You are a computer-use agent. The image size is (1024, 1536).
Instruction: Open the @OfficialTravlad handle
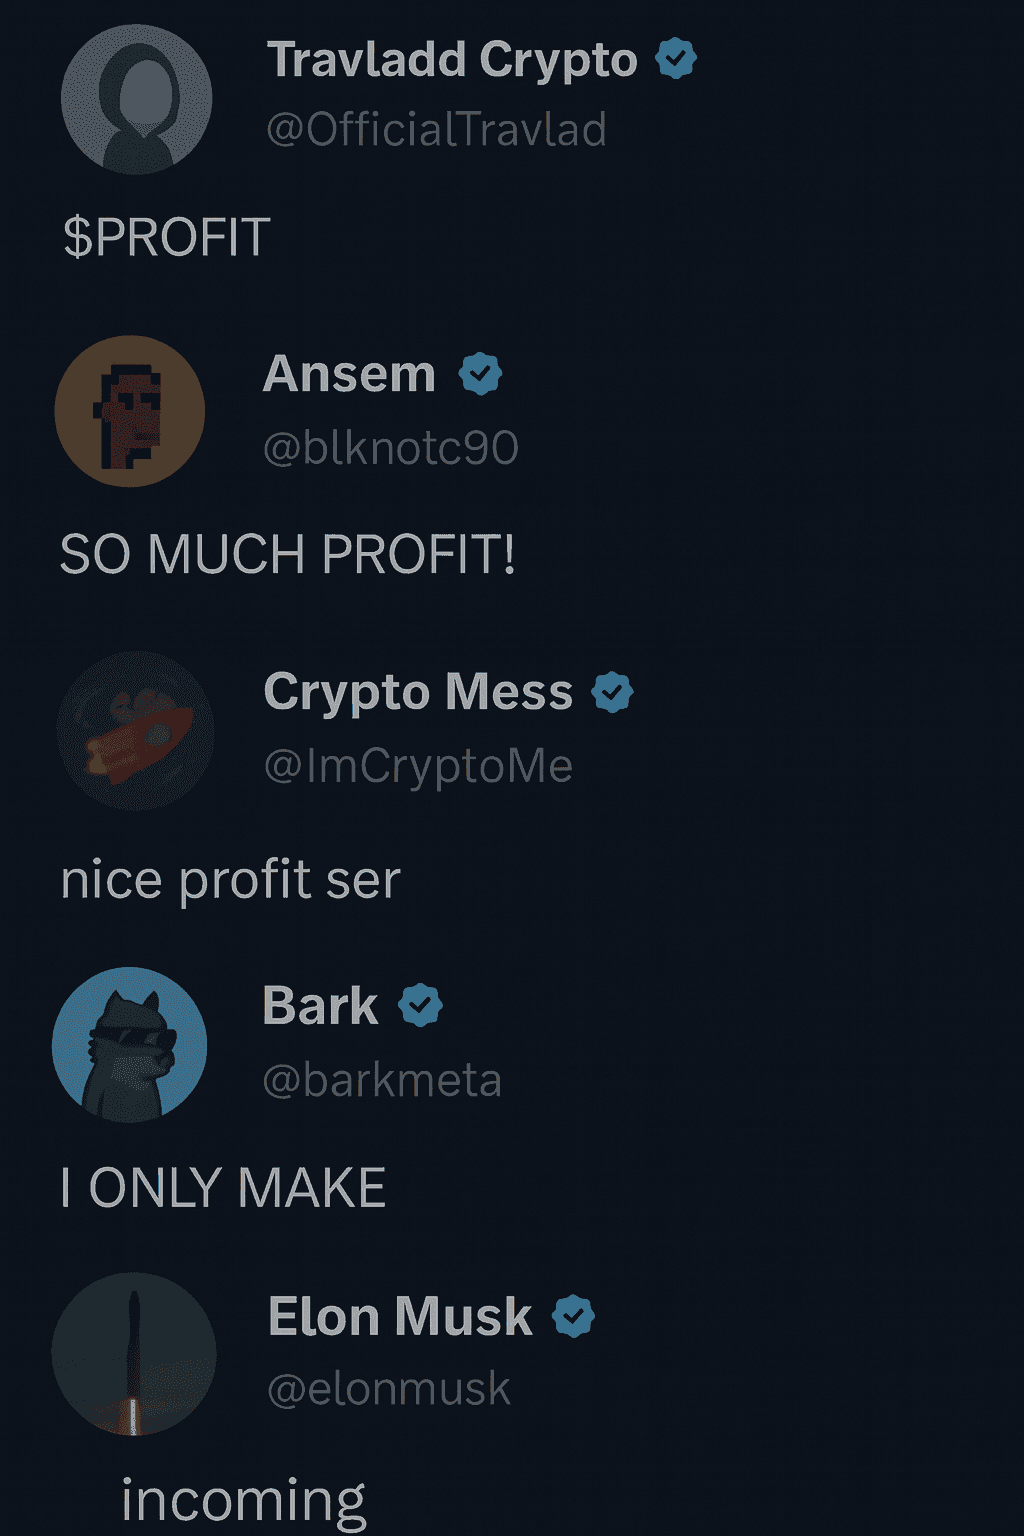tap(436, 130)
